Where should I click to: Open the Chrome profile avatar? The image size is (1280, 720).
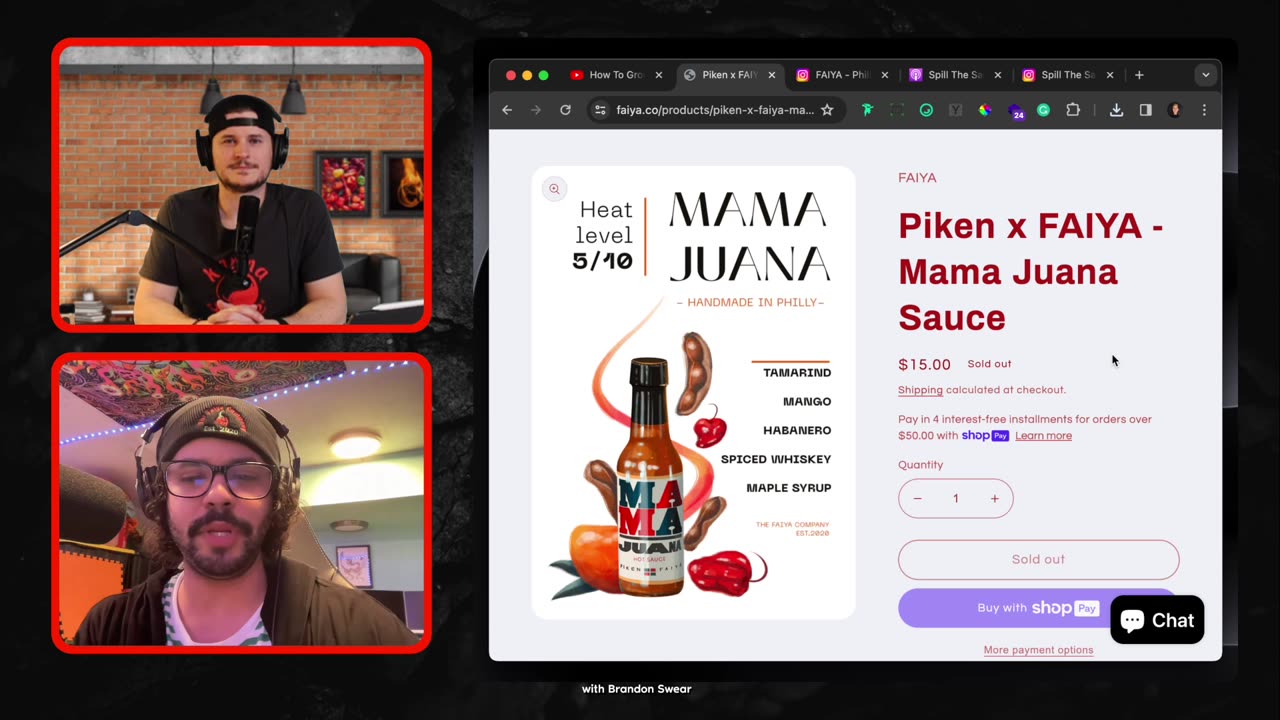tap(1175, 110)
